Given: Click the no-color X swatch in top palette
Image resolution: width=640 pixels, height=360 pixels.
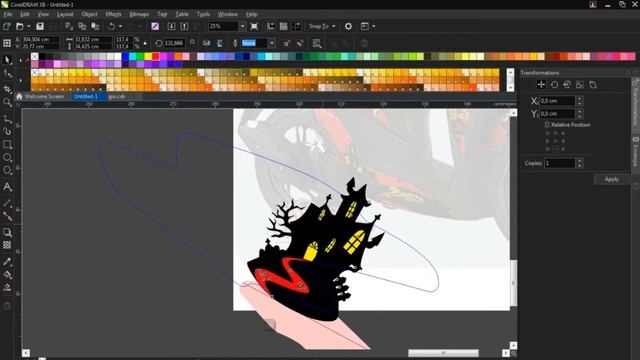Looking at the screenshot, I should click(x=35, y=56).
